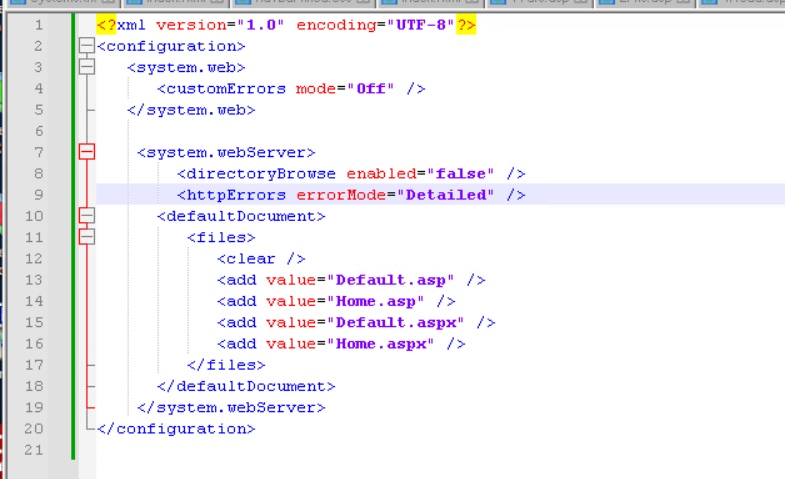Collapse the defaultDocument fold marker

pos(87,216)
